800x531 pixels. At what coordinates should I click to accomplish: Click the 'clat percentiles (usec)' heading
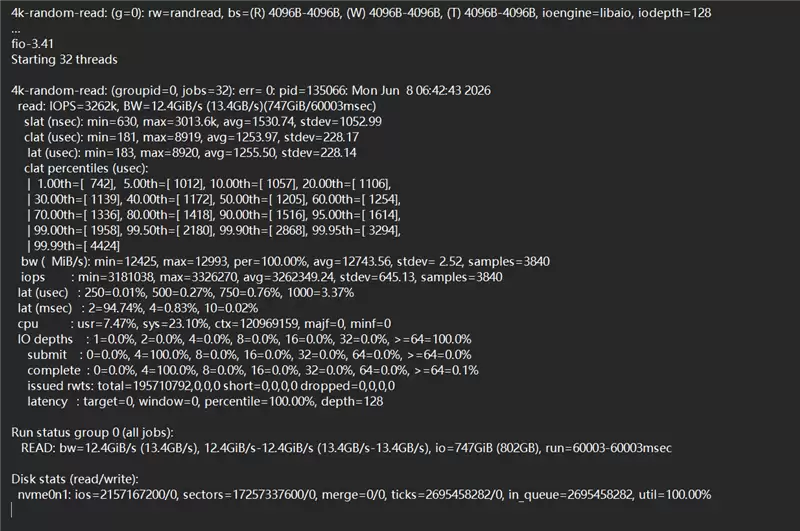[86, 168]
